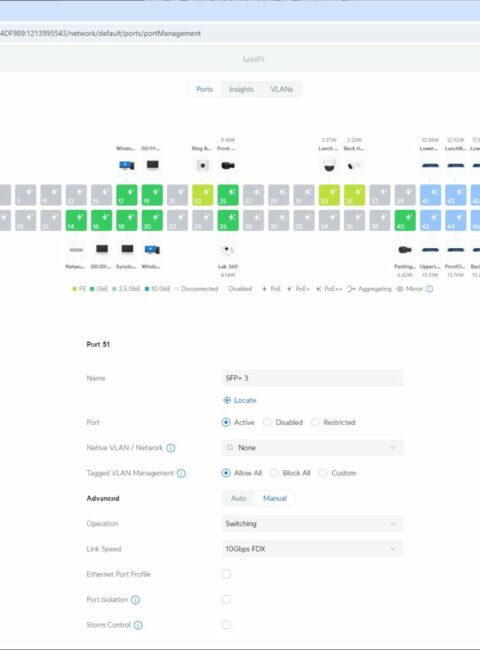Viewport: 480px width, 650px height.
Task: Open the Synology device below port 18
Action: (127, 249)
